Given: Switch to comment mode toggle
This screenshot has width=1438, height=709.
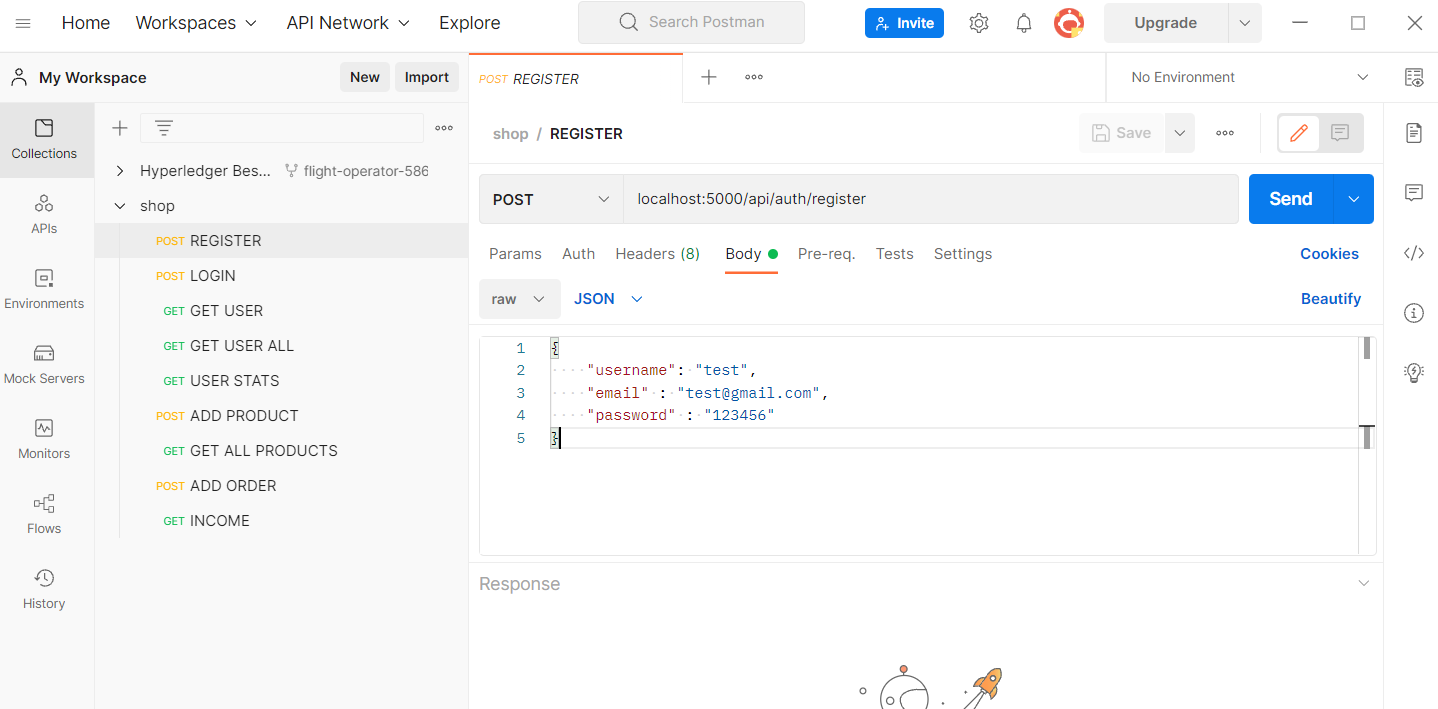Looking at the screenshot, I should [1340, 133].
